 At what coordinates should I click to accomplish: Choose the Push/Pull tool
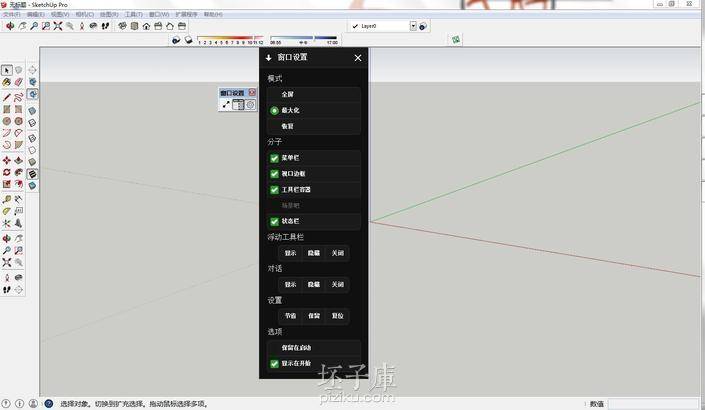point(18,160)
